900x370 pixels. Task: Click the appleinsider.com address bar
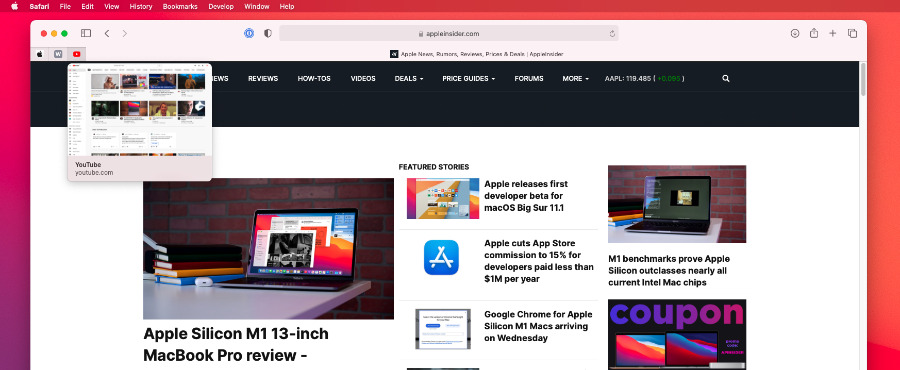pyautogui.click(x=449, y=33)
